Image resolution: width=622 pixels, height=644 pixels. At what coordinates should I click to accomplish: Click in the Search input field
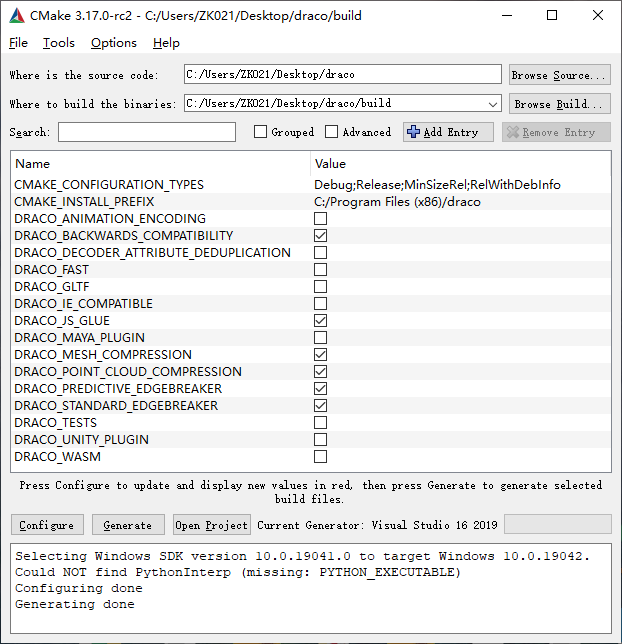point(147,132)
